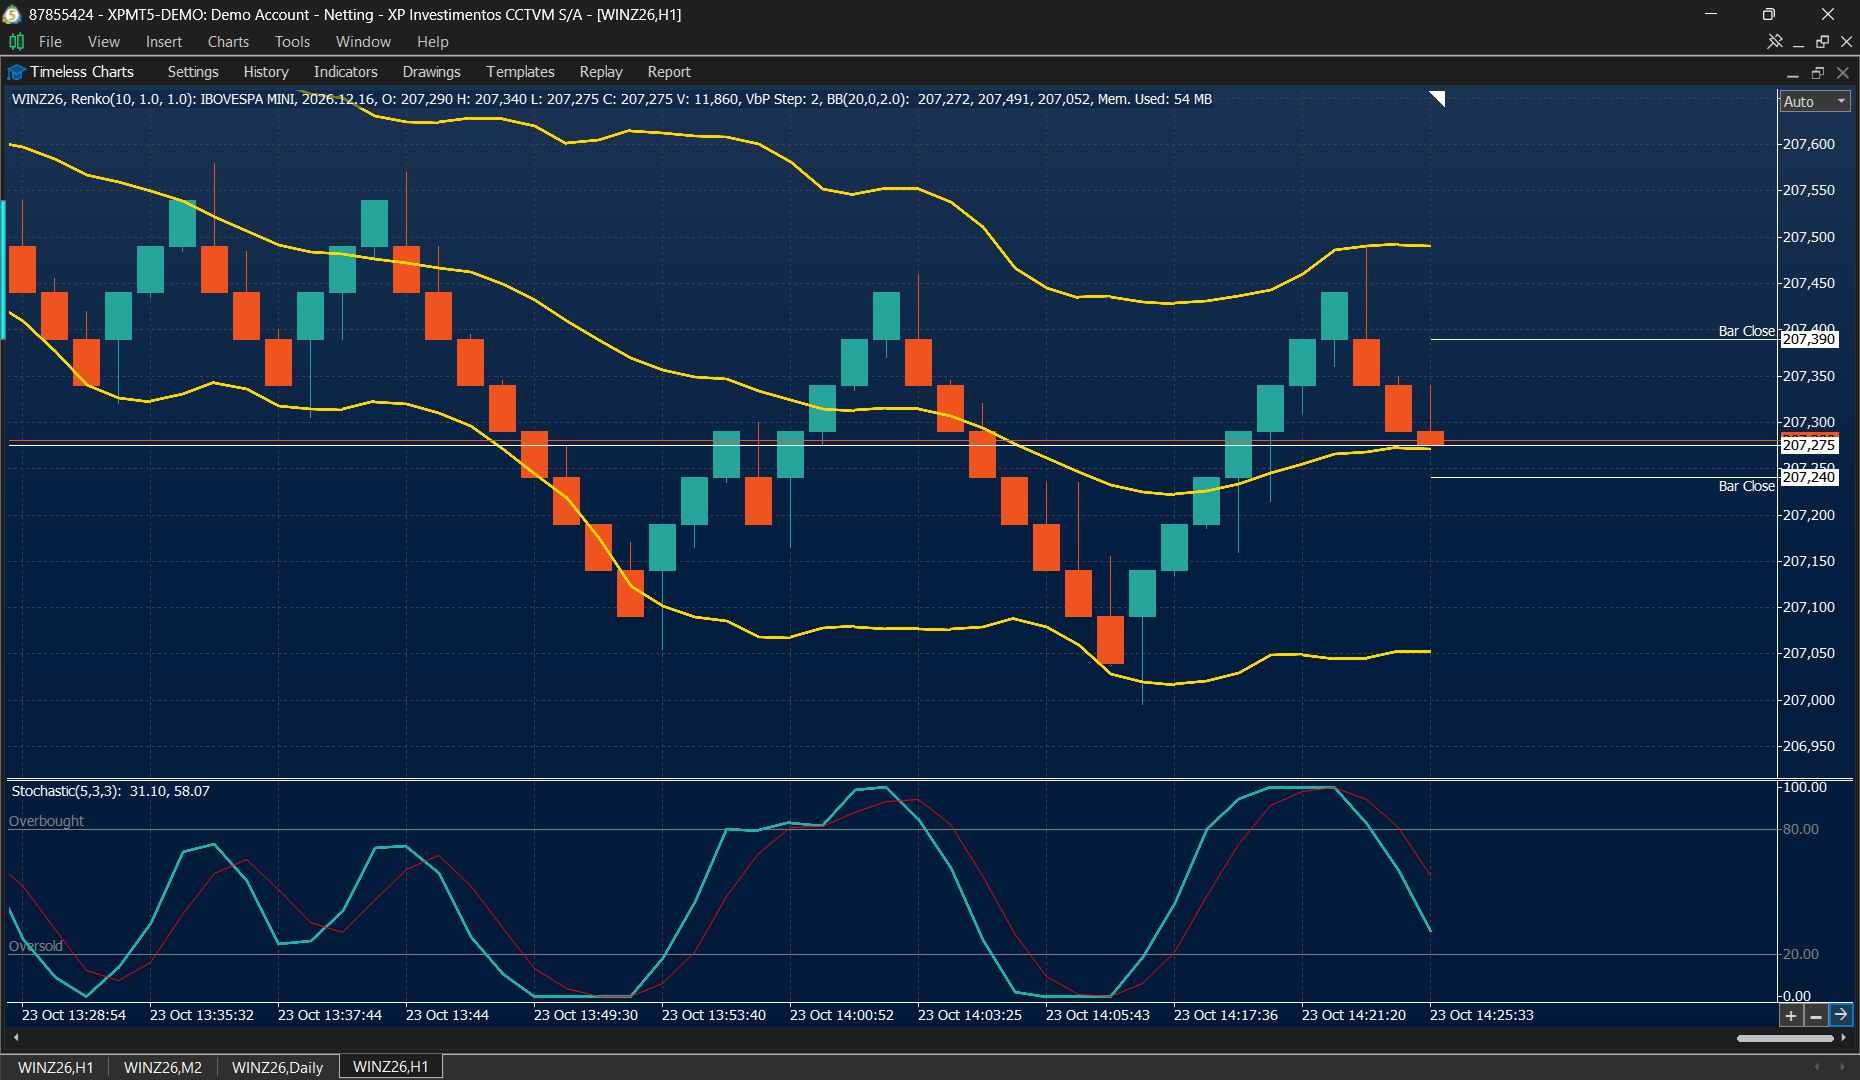
Task: Click the Oversold level label
Action: 35,946
